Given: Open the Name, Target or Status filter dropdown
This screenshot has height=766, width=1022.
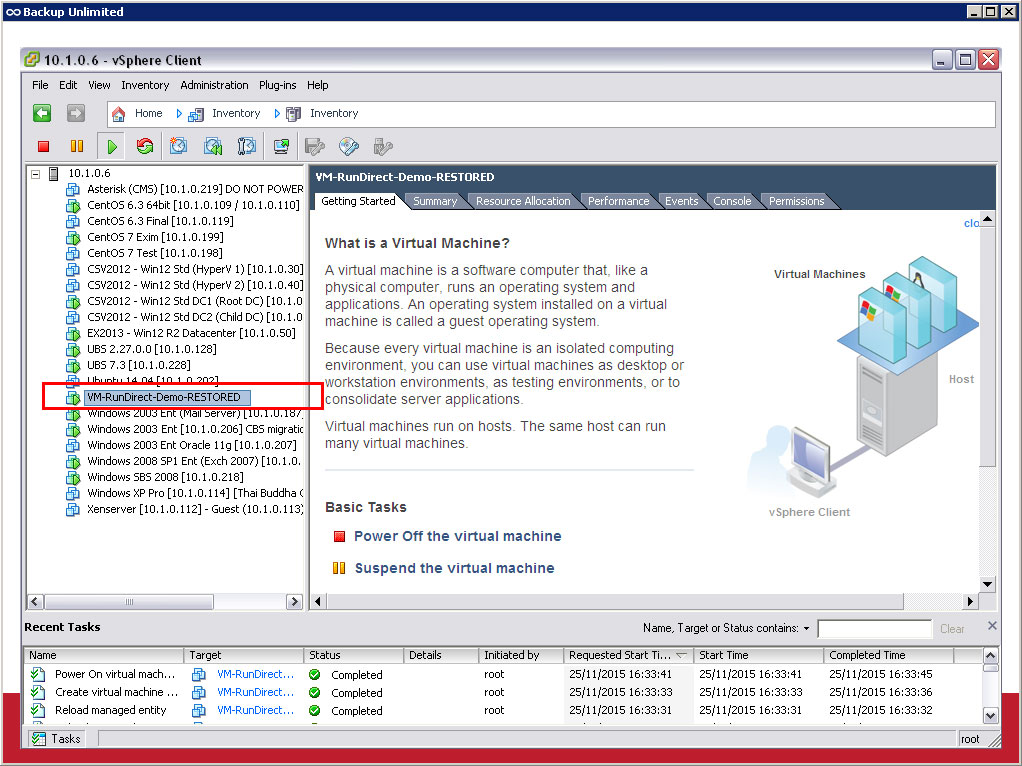Looking at the screenshot, I should [x=806, y=629].
